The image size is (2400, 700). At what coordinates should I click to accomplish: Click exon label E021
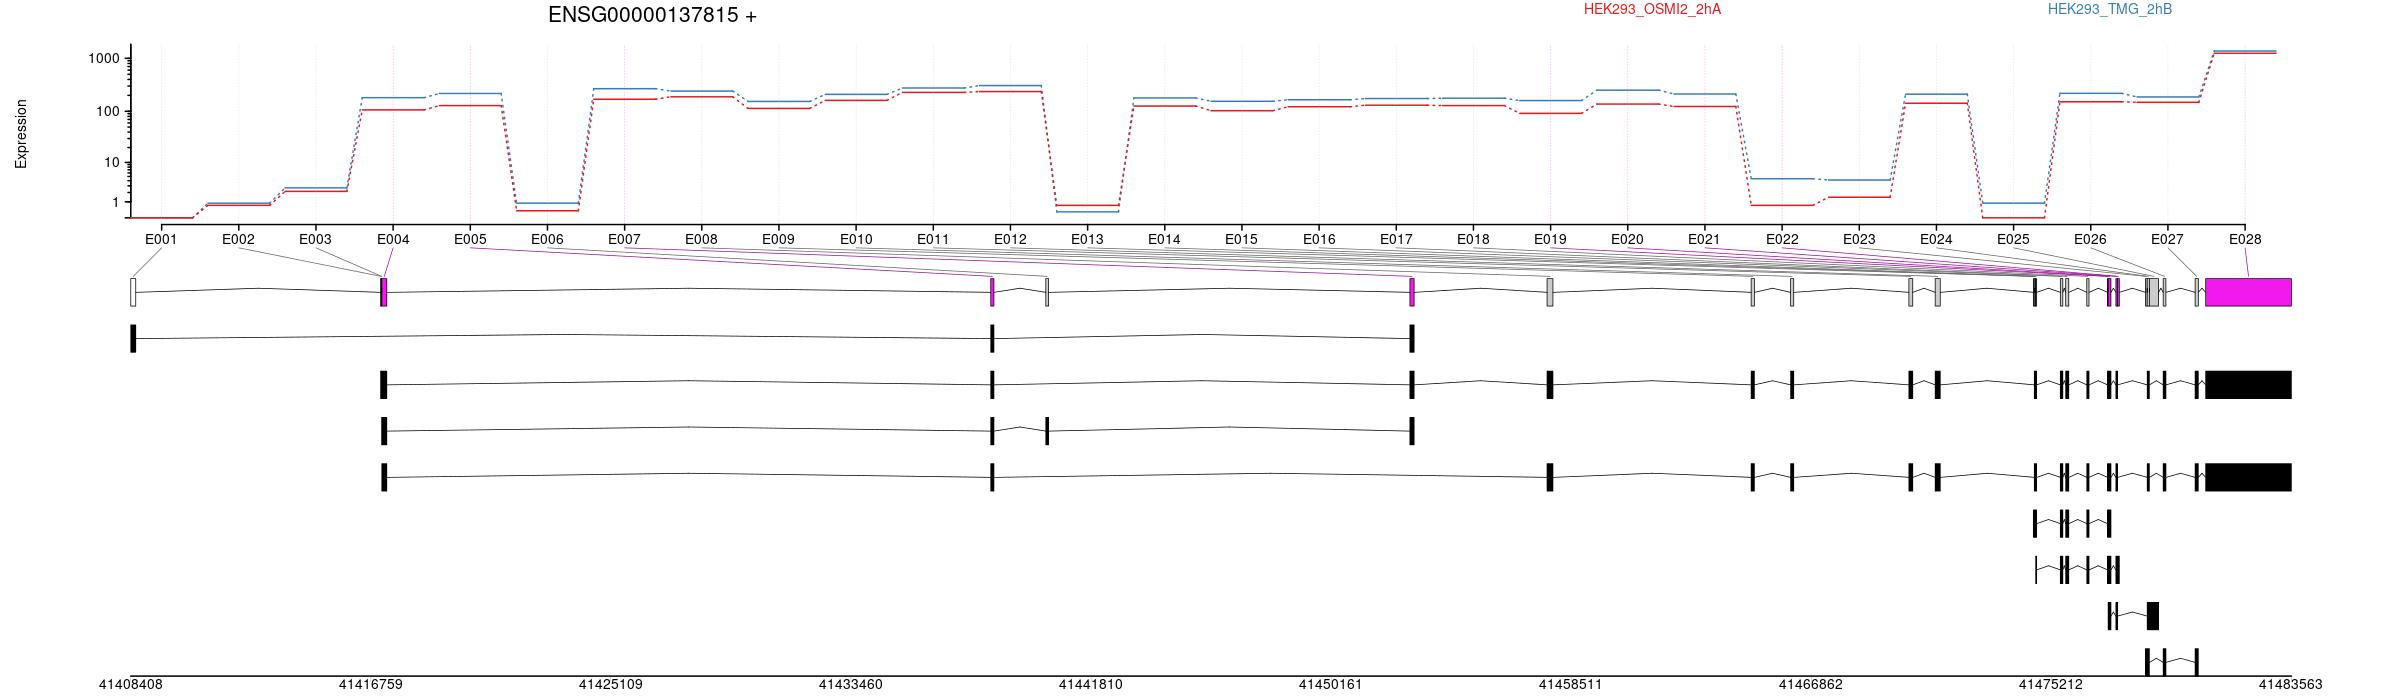(x=1704, y=239)
